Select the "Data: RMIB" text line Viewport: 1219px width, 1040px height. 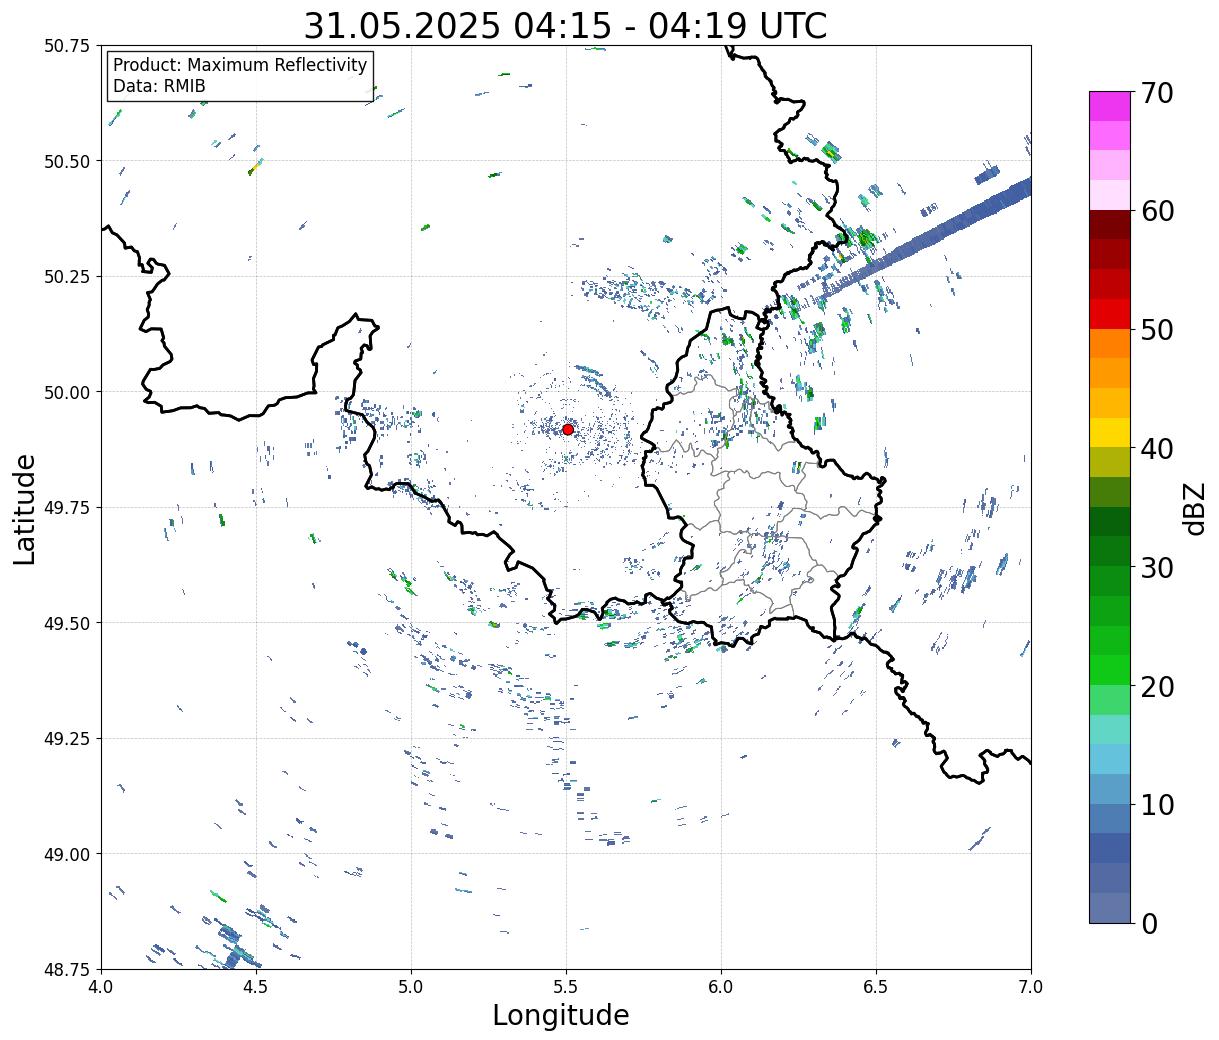pos(159,86)
